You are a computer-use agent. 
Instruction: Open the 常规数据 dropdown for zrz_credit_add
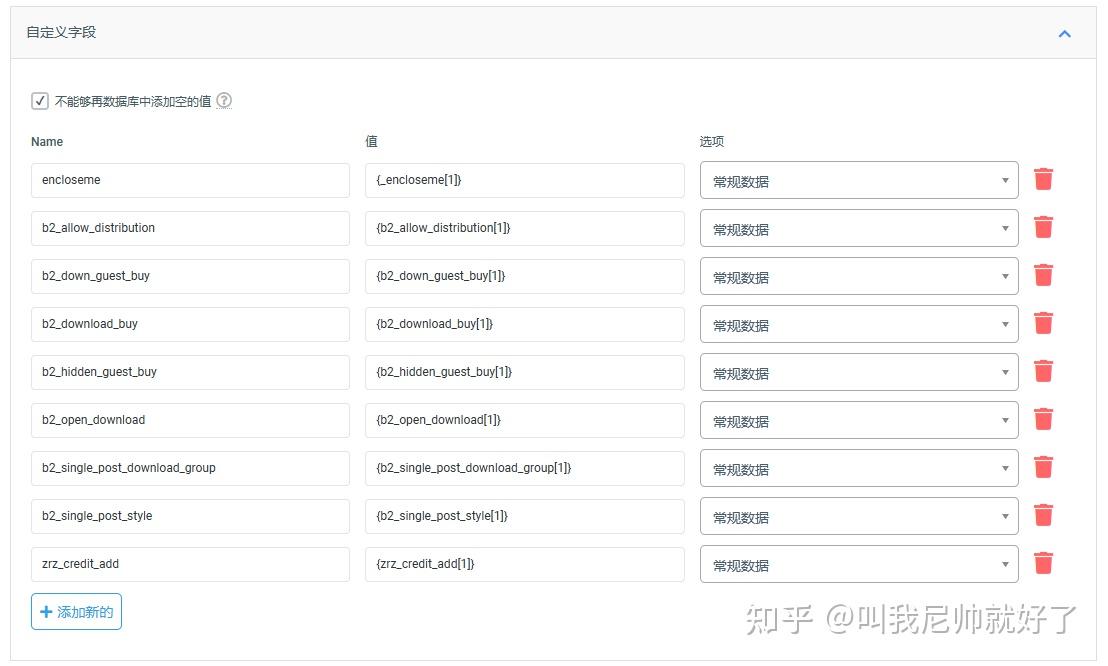pyautogui.click(x=858, y=564)
